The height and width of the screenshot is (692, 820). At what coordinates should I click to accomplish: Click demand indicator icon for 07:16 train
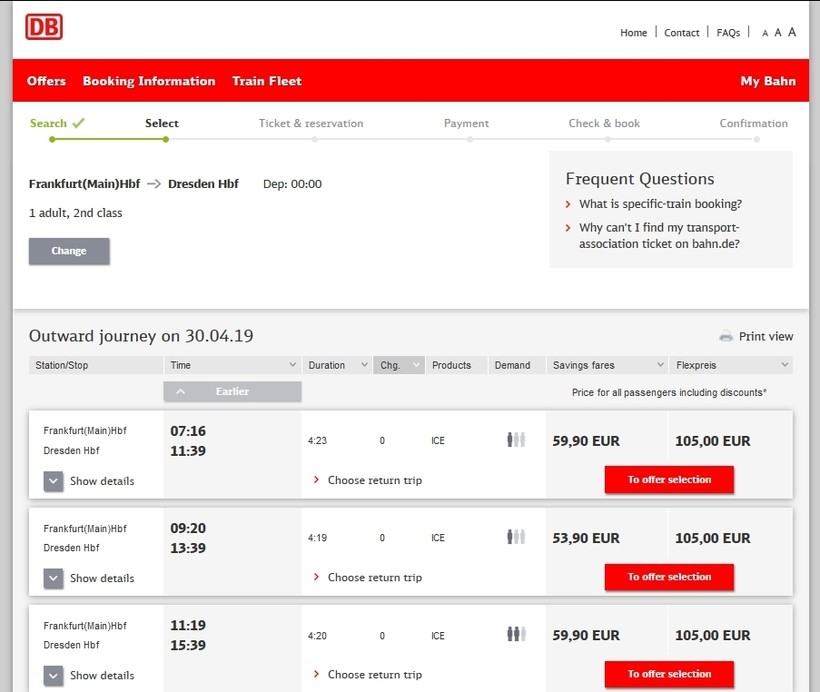(x=516, y=440)
